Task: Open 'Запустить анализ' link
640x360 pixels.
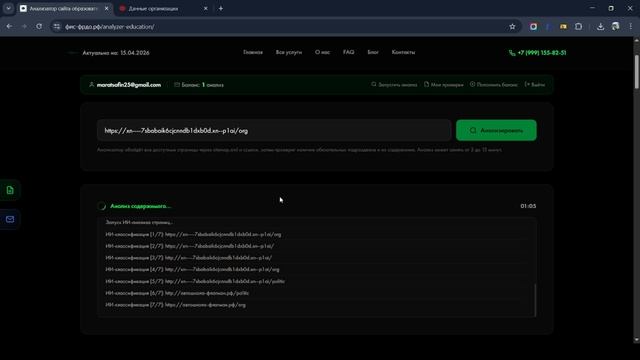Action: 394,85
